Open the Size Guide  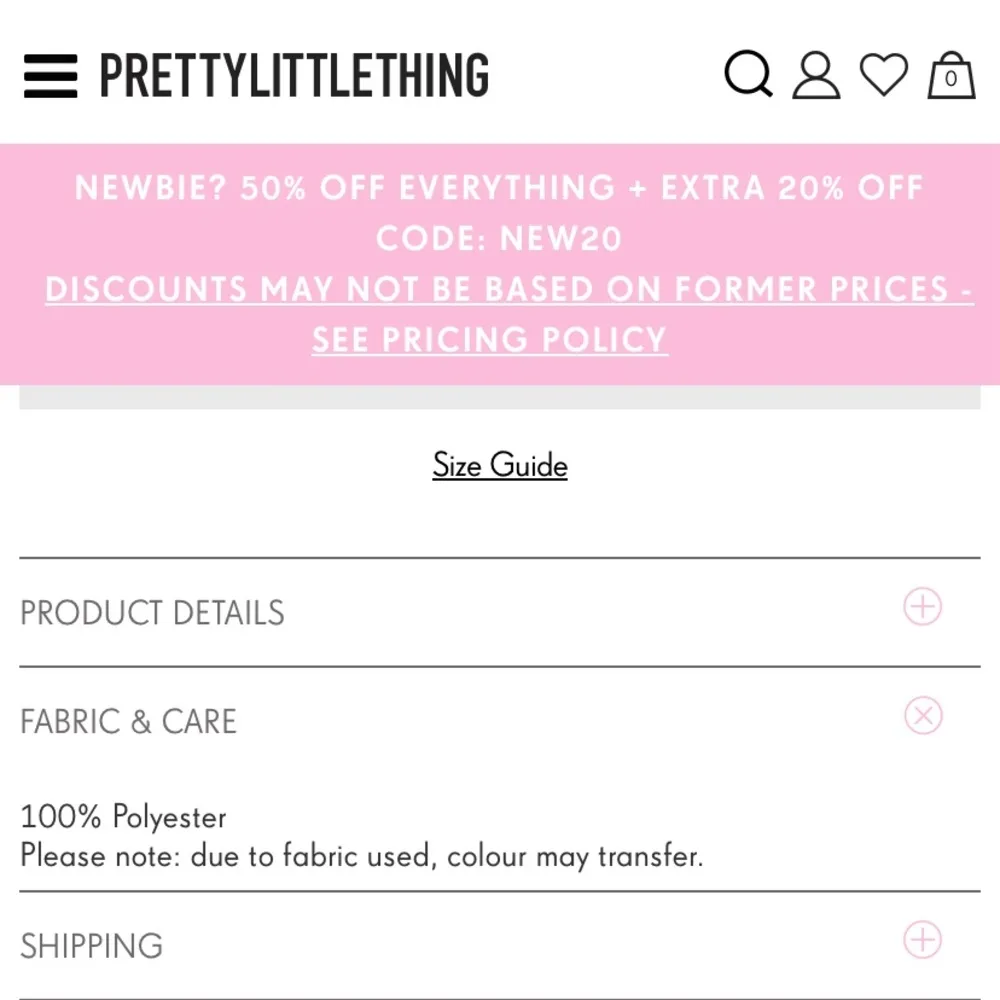click(499, 465)
